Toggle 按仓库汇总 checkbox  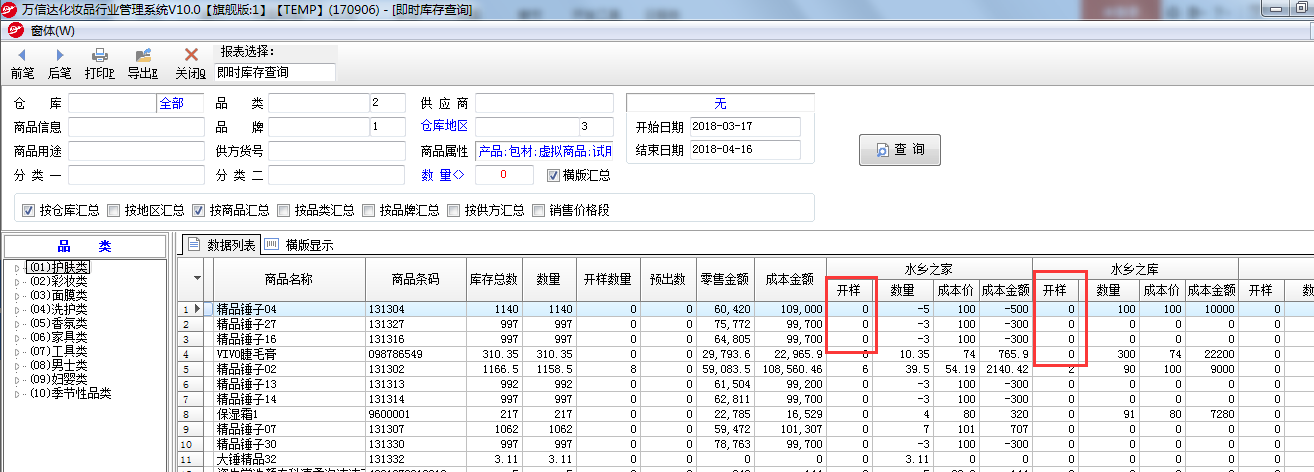point(29,210)
